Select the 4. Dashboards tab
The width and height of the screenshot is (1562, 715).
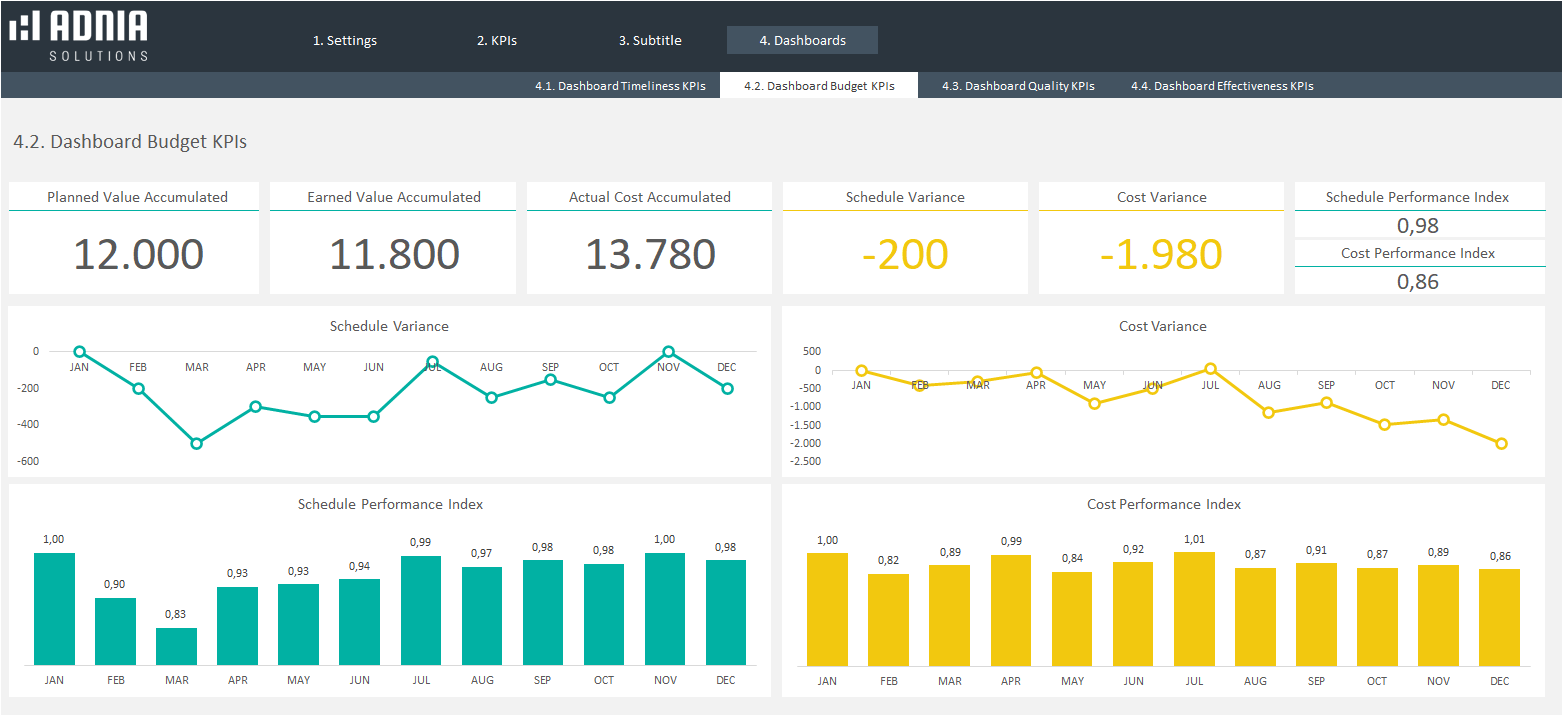click(x=802, y=40)
